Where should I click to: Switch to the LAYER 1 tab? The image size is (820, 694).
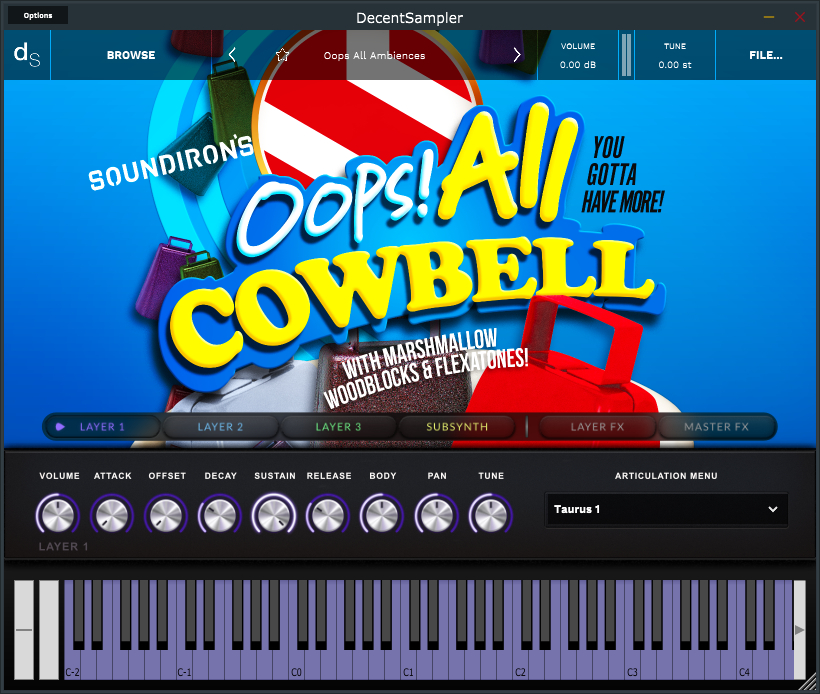102,427
